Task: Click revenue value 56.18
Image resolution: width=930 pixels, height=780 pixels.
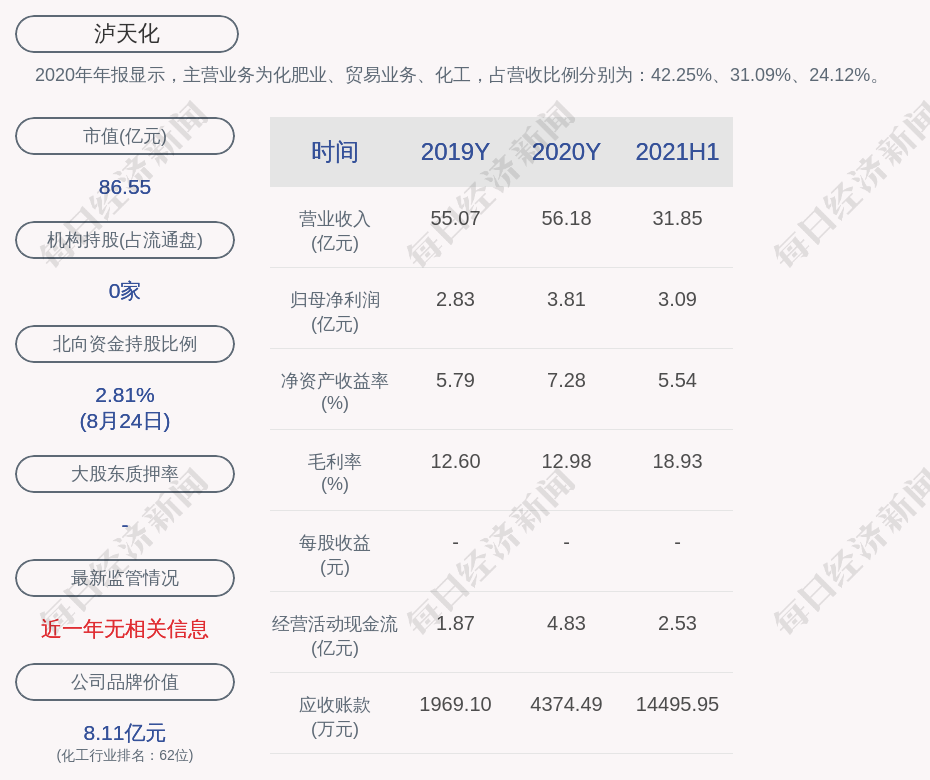Action: point(566,218)
